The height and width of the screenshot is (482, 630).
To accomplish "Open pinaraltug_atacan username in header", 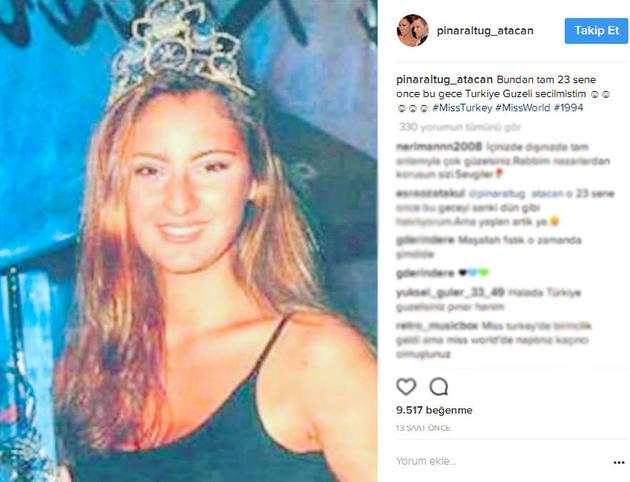I will tap(485, 31).
